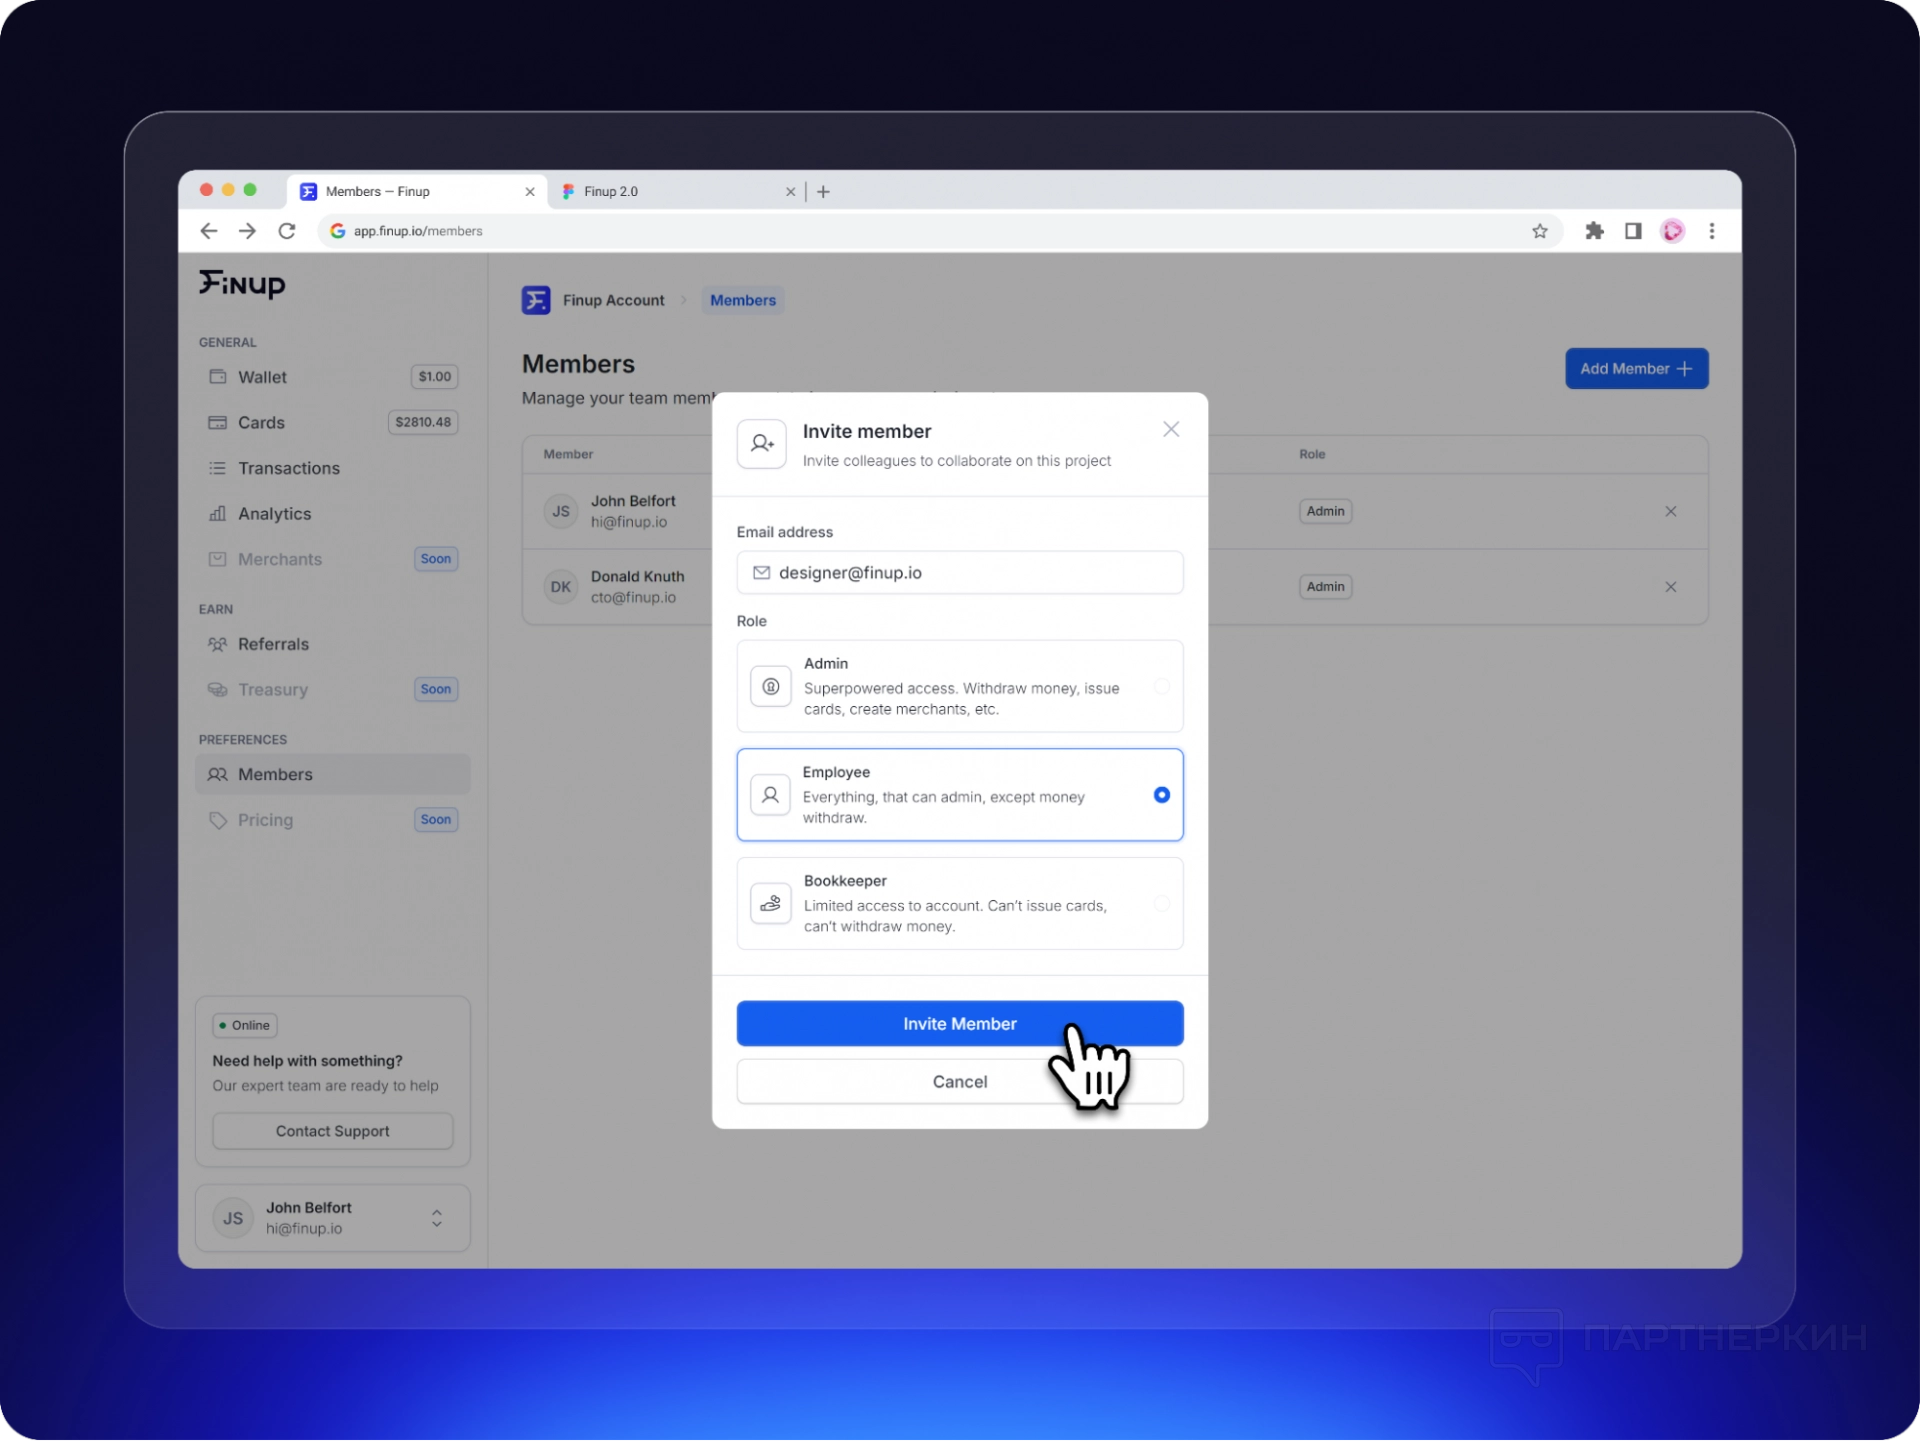Bookmark page with star icon
This screenshot has height=1441, width=1920.
[1539, 231]
